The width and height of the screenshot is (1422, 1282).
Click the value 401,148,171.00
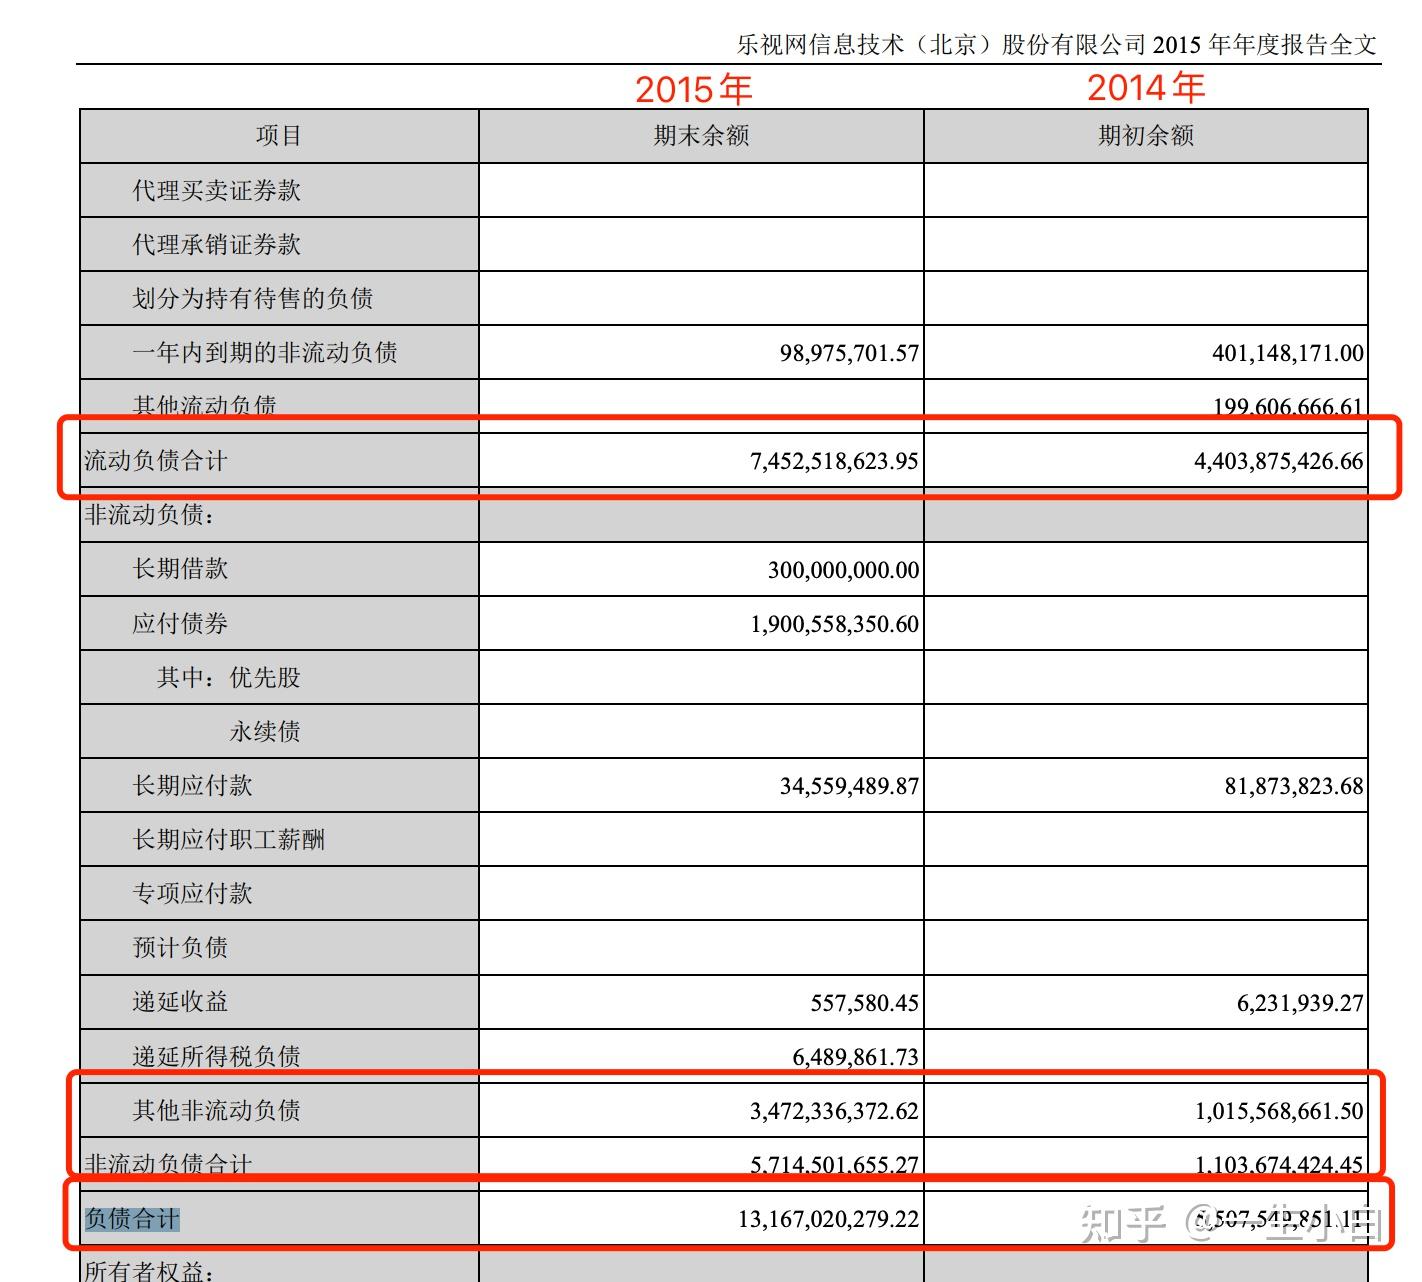pyautogui.click(x=1288, y=353)
